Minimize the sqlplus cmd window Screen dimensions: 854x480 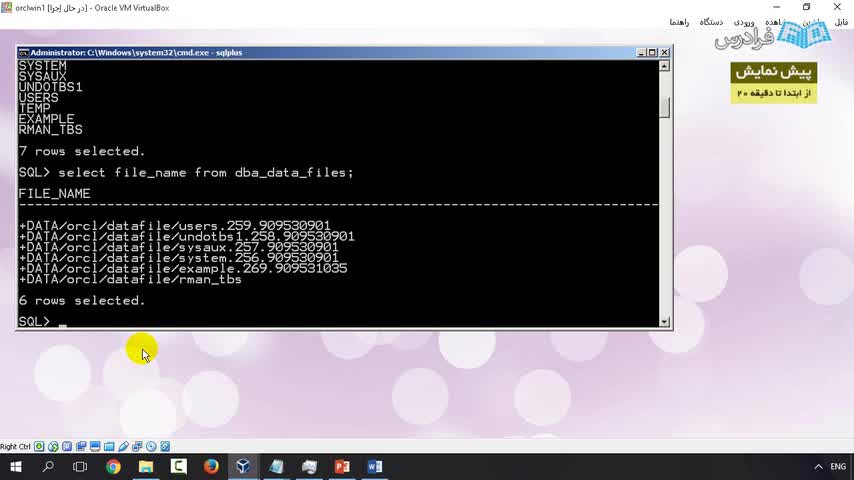click(x=641, y=53)
